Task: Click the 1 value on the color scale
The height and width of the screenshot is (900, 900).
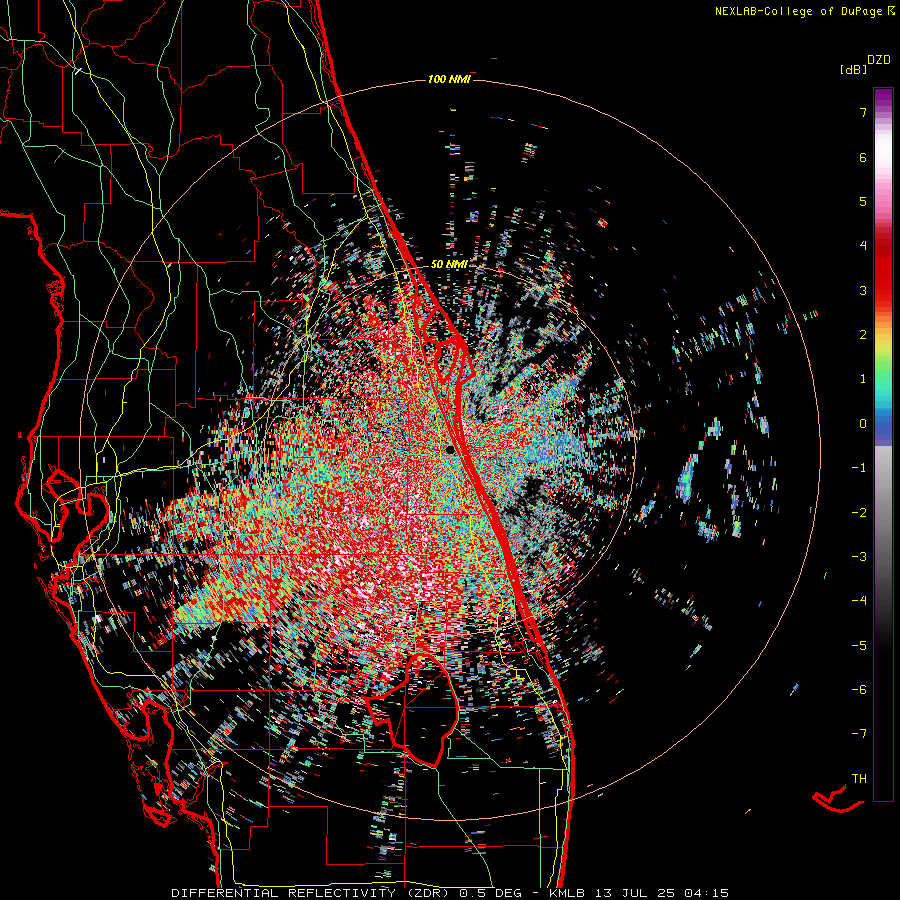Action: pyautogui.click(x=863, y=379)
